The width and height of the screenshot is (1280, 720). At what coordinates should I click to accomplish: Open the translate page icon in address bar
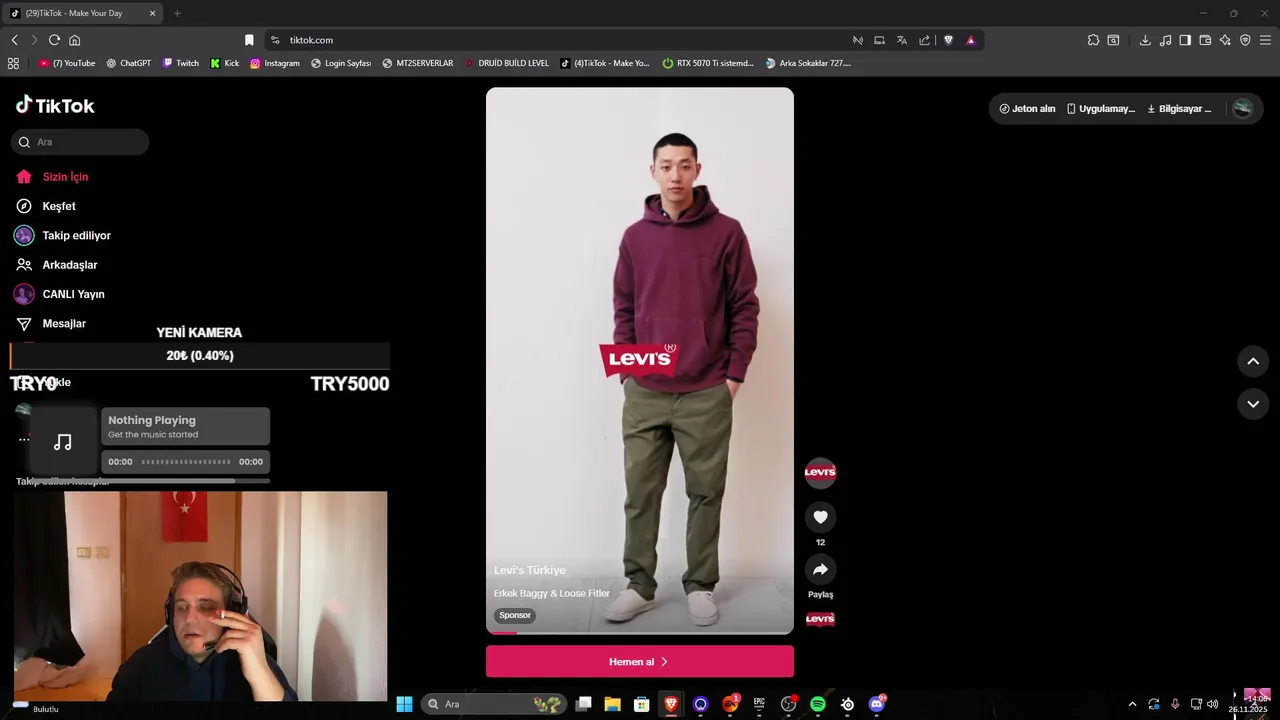click(902, 40)
